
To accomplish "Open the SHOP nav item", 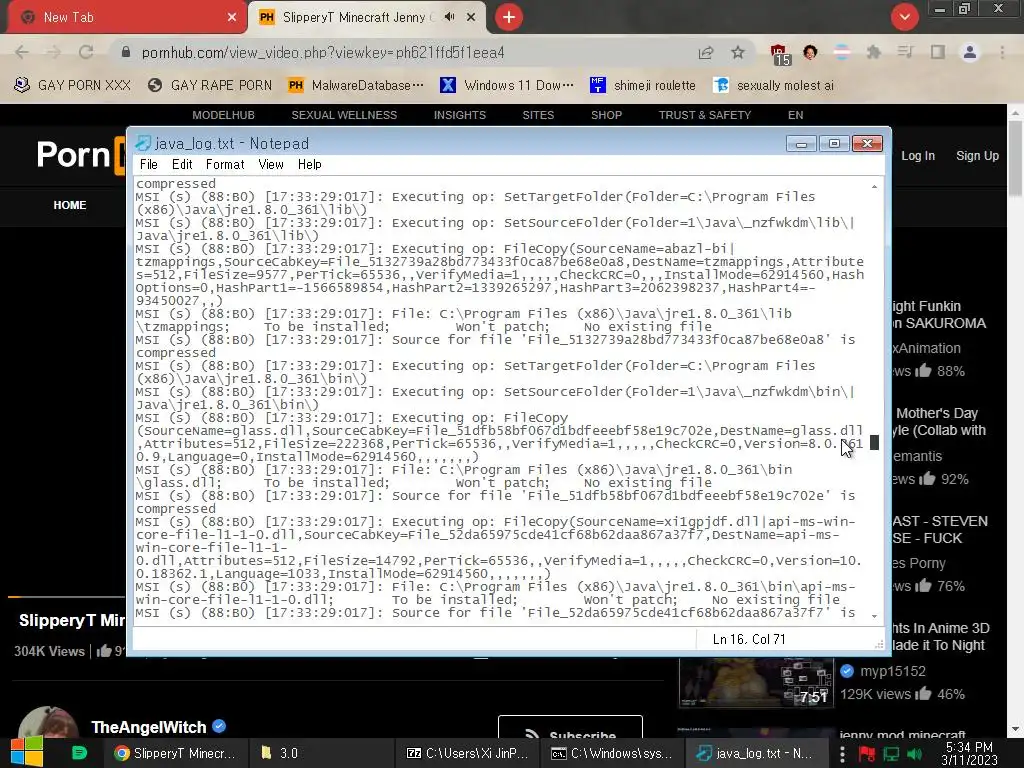I will [x=606, y=115].
